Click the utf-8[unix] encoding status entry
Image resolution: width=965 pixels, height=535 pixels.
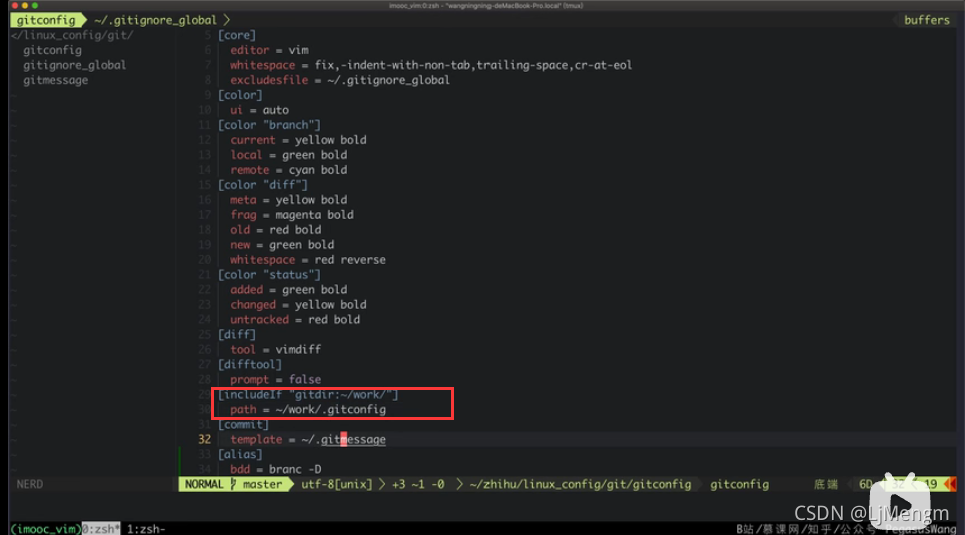(x=337, y=485)
